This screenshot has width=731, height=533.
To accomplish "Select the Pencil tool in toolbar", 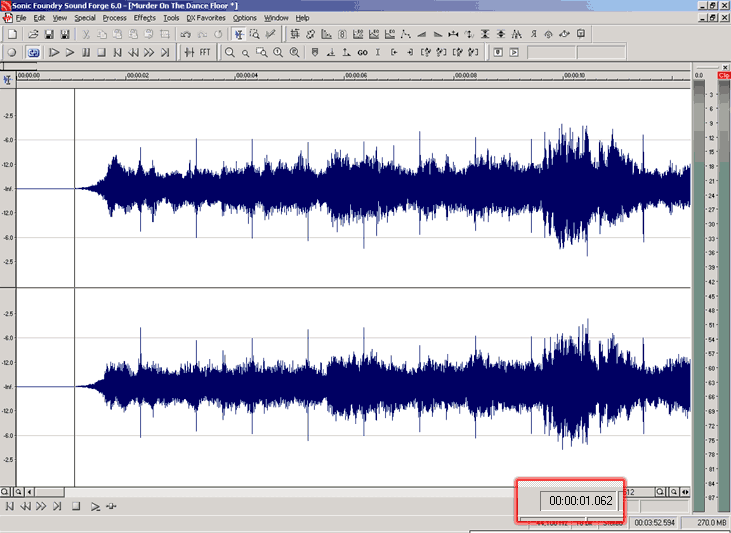I will coord(270,34).
